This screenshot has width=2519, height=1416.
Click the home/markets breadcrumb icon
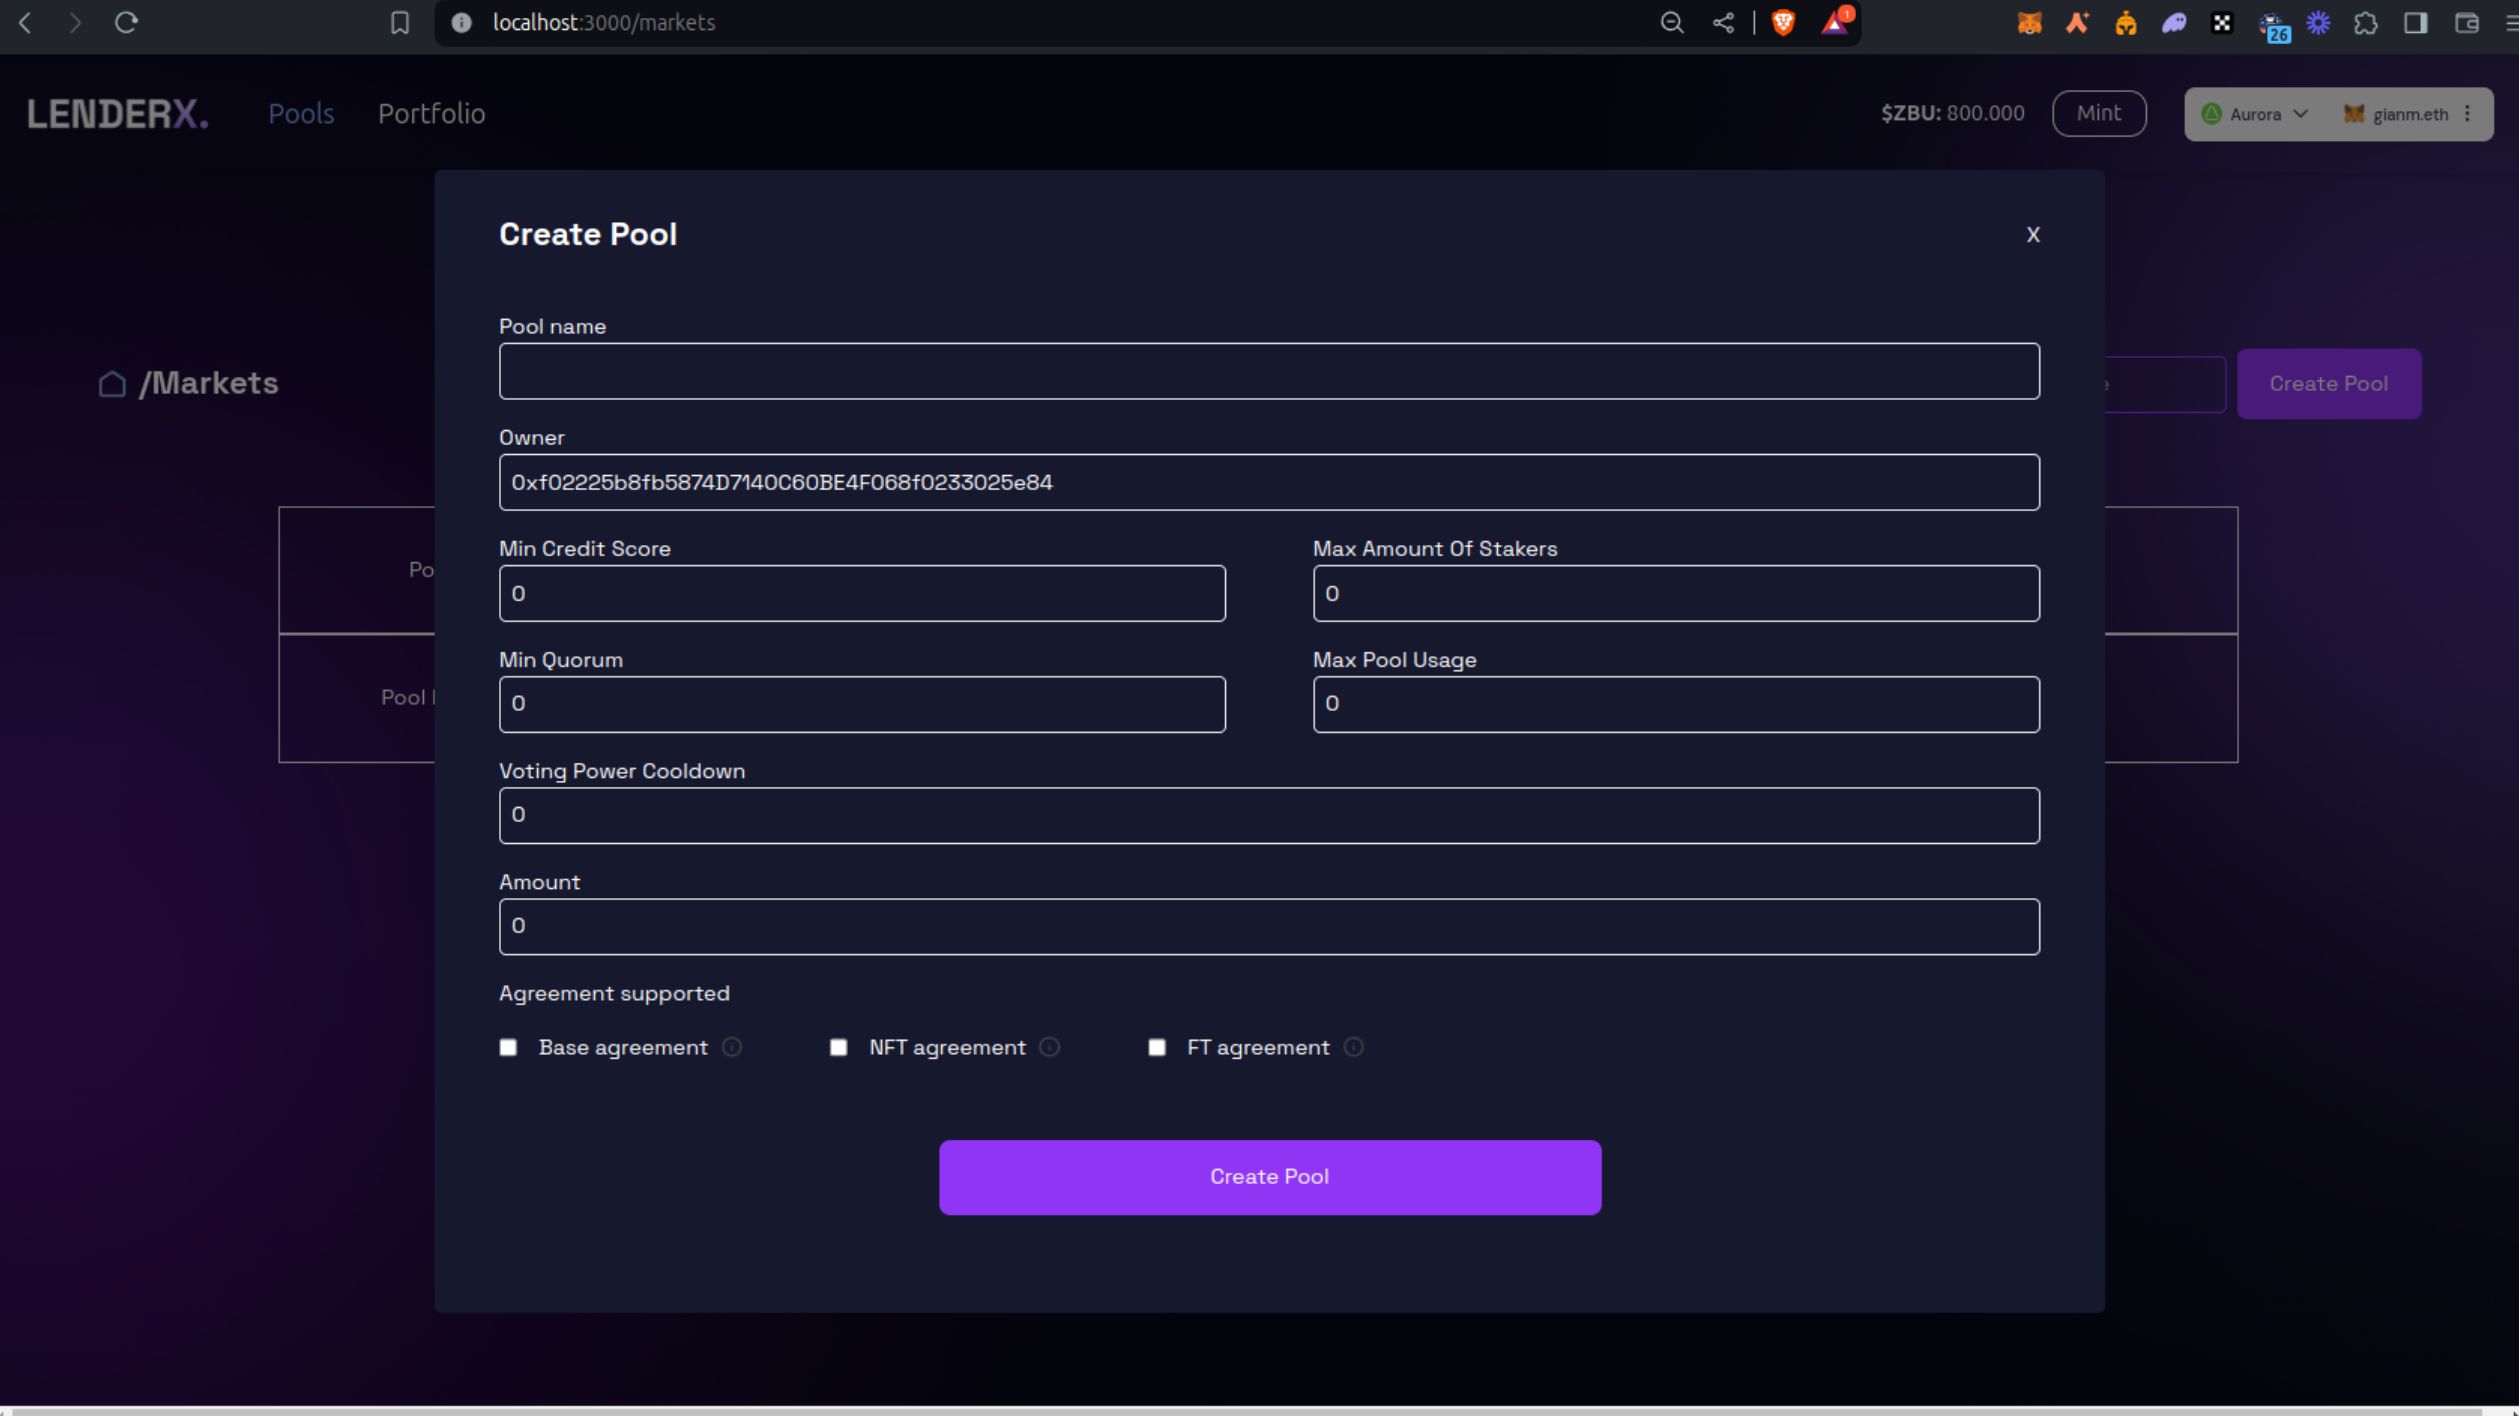click(x=112, y=383)
